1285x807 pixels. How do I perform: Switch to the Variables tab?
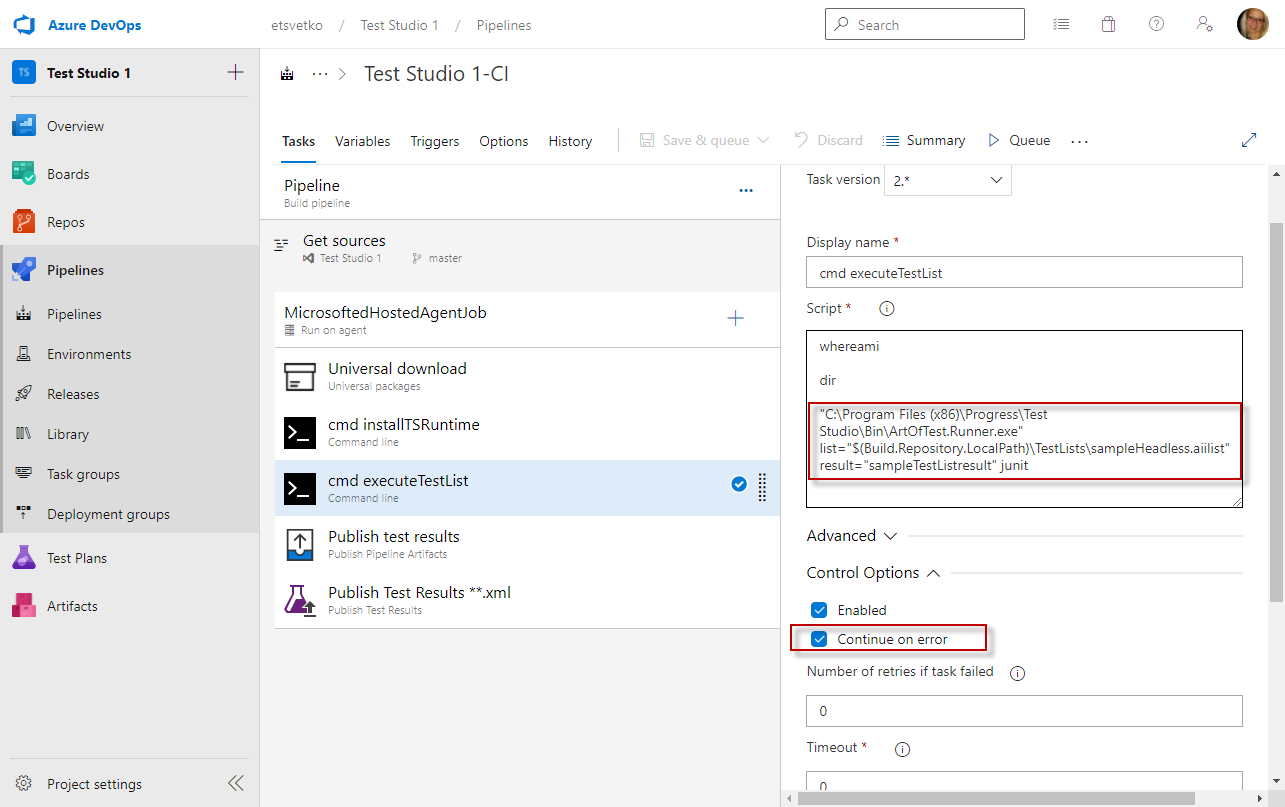[363, 141]
